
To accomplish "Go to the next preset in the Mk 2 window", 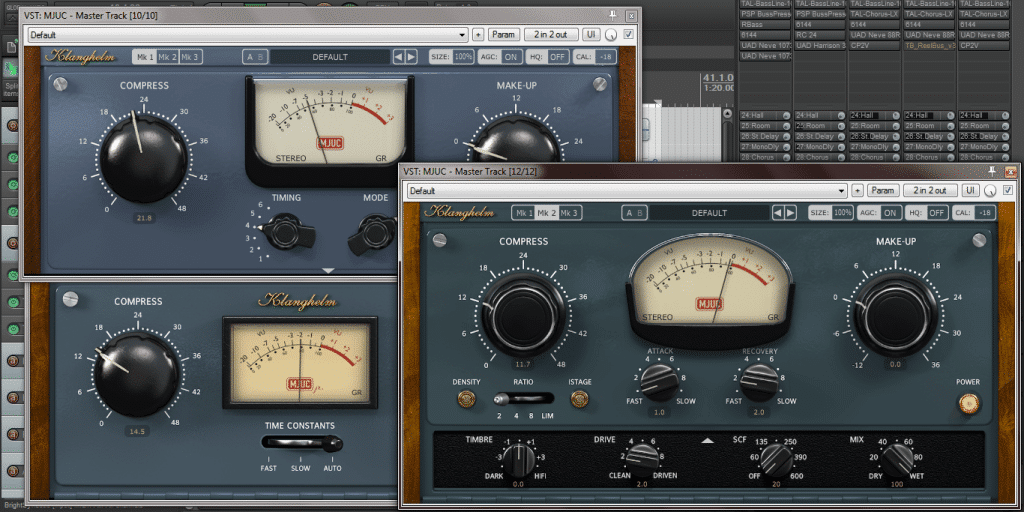I will tap(790, 213).
